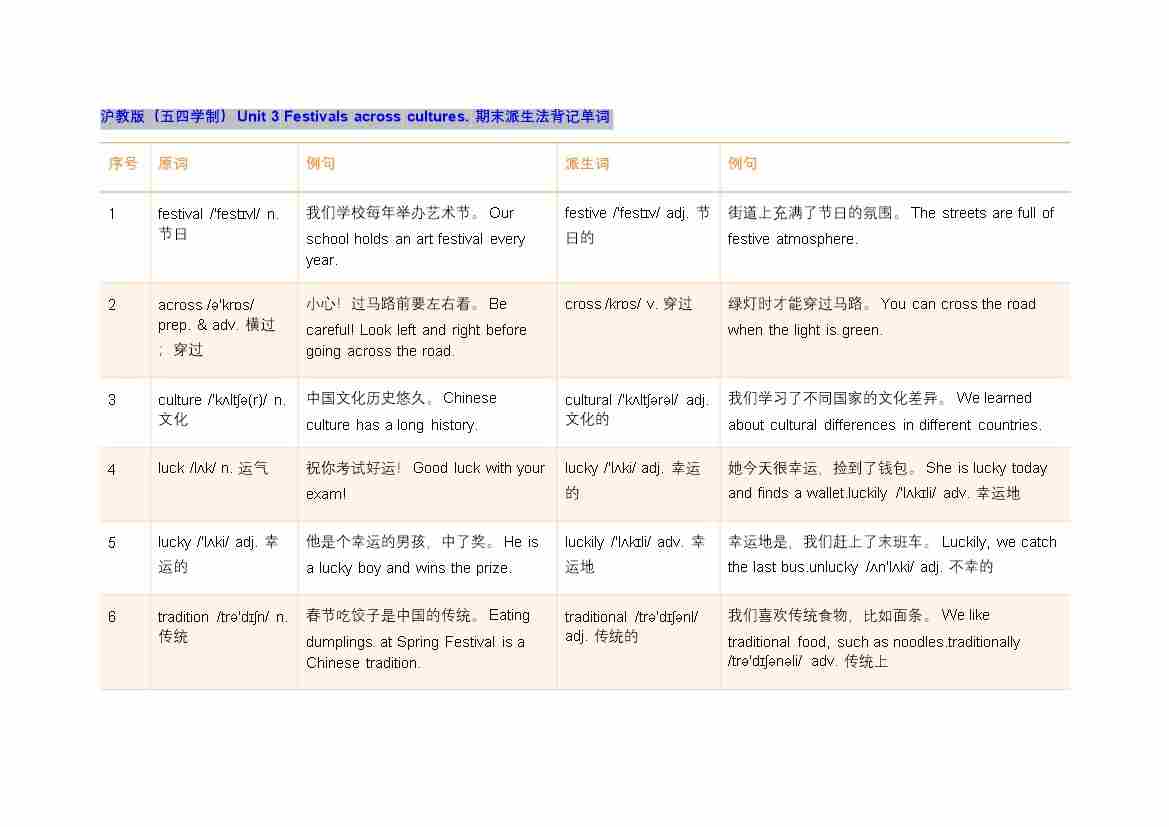Select the 'across' original word cell
This screenshot has width=1169, height=827.
click(216, 327)
